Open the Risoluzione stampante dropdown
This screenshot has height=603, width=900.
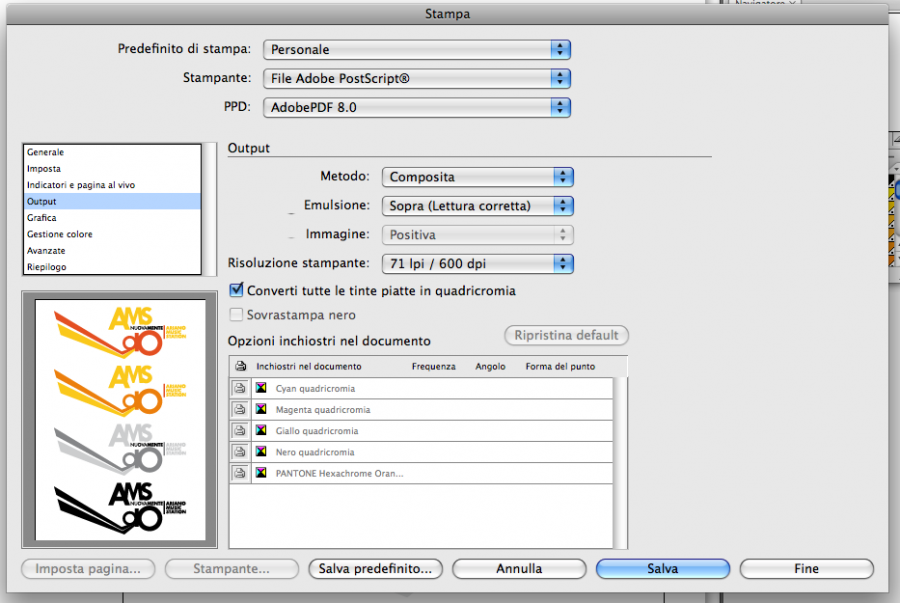[x=478, y=264]
